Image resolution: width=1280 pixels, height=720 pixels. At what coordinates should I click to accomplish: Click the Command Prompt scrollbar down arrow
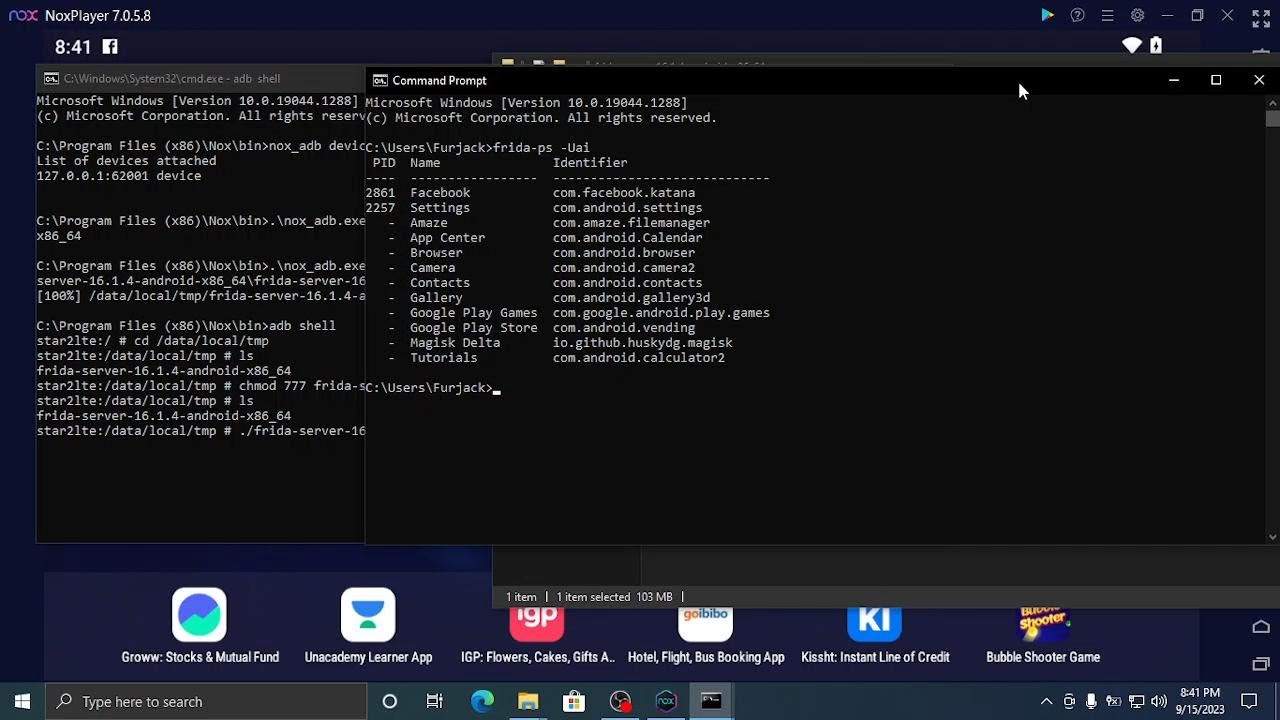[1272, 537]
